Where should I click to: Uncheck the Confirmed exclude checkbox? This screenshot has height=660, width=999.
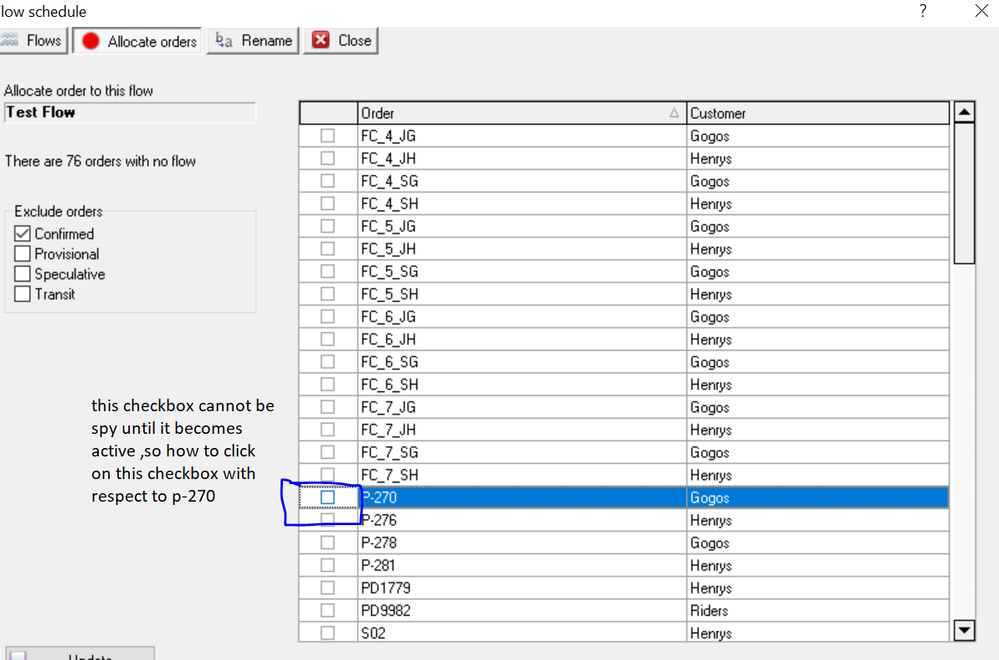click(x=23, y=234)
